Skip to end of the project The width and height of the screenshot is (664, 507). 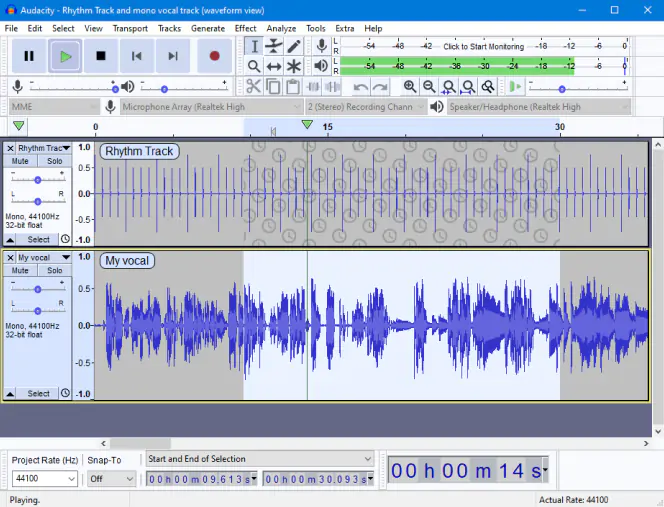[x=173, y=56]
